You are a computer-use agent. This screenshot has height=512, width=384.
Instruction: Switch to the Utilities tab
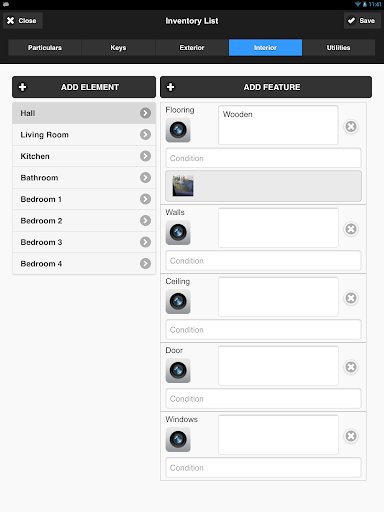click(x=338, y=48)
